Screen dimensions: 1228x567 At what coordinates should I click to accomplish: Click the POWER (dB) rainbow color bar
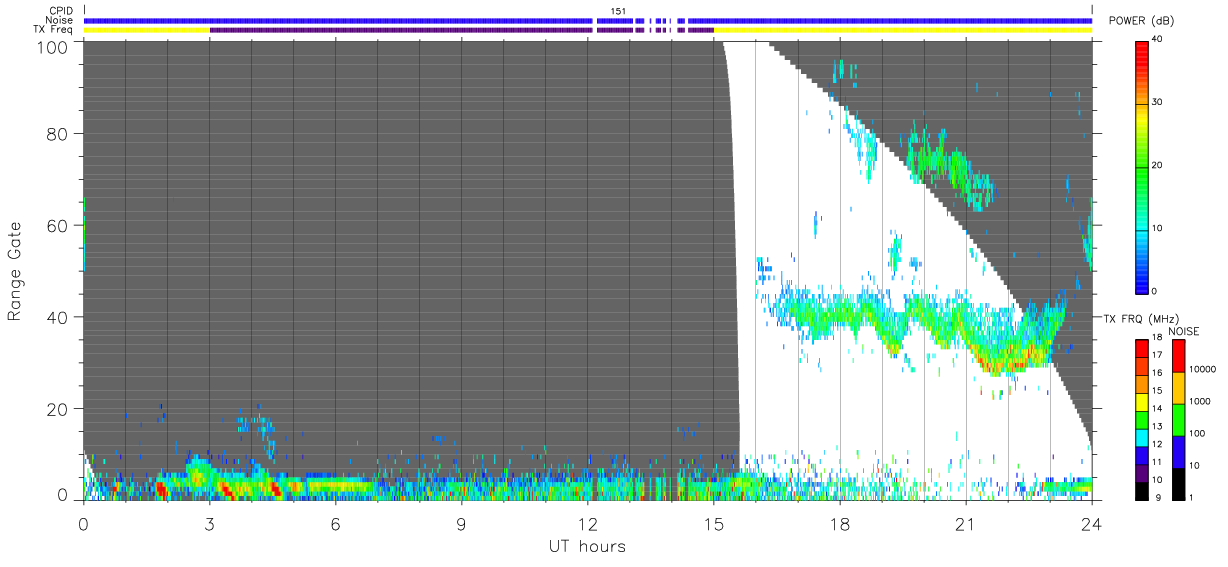pyautogui.click(x=1142, y=166)
